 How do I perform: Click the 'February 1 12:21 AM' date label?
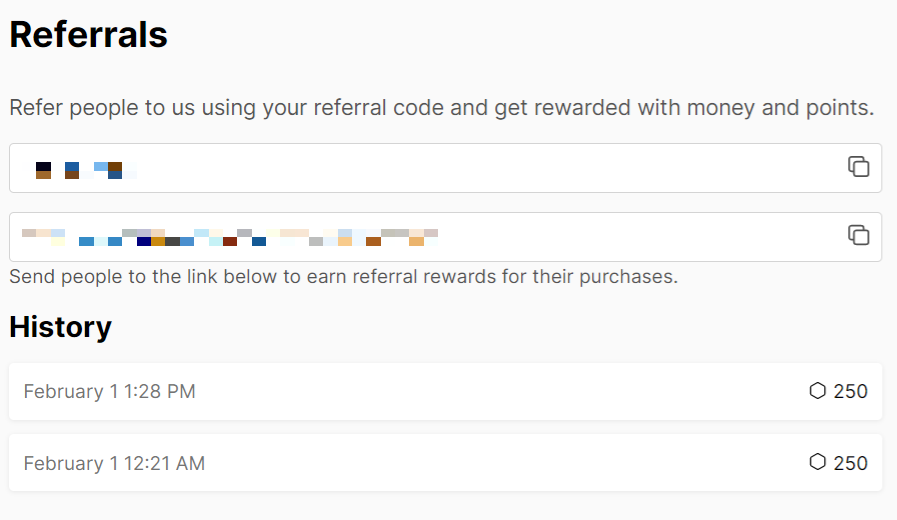click(x=114, y=463)
